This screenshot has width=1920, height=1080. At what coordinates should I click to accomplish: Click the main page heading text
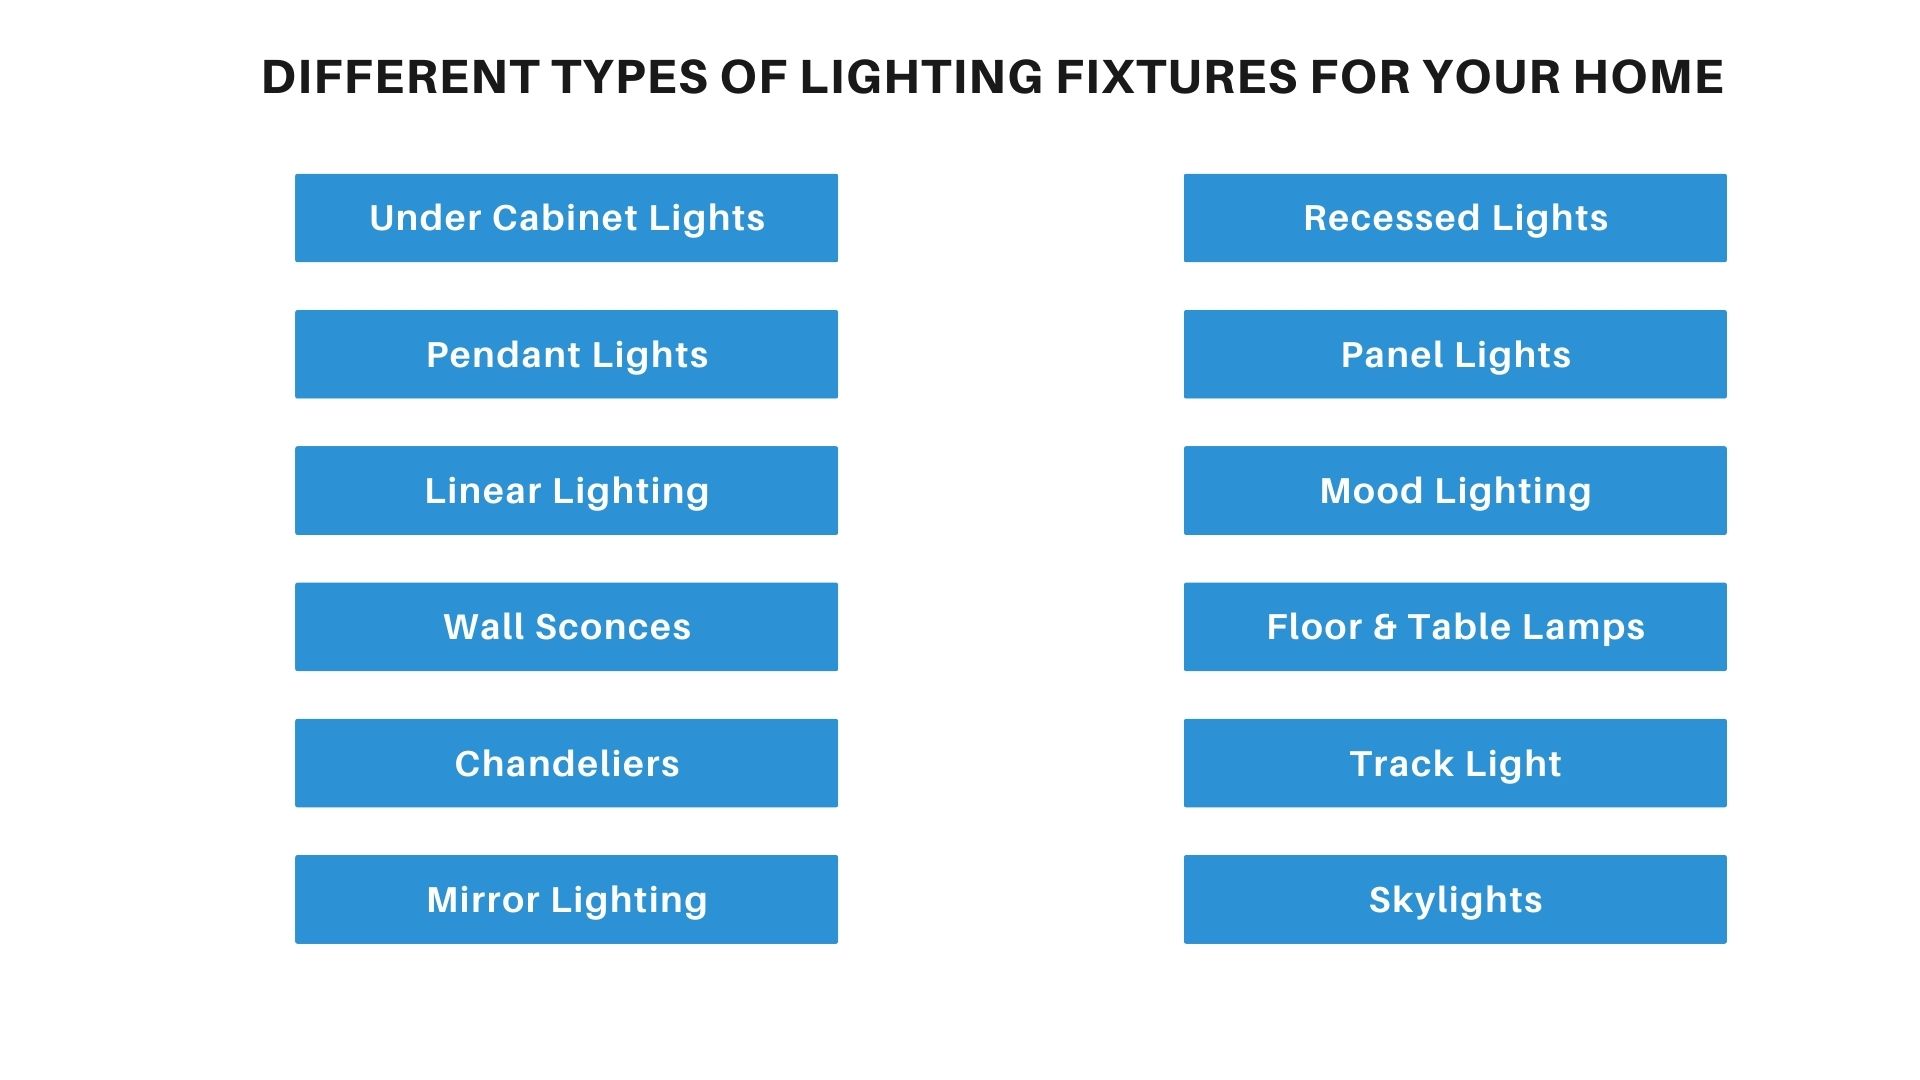[x=992, y=77]
